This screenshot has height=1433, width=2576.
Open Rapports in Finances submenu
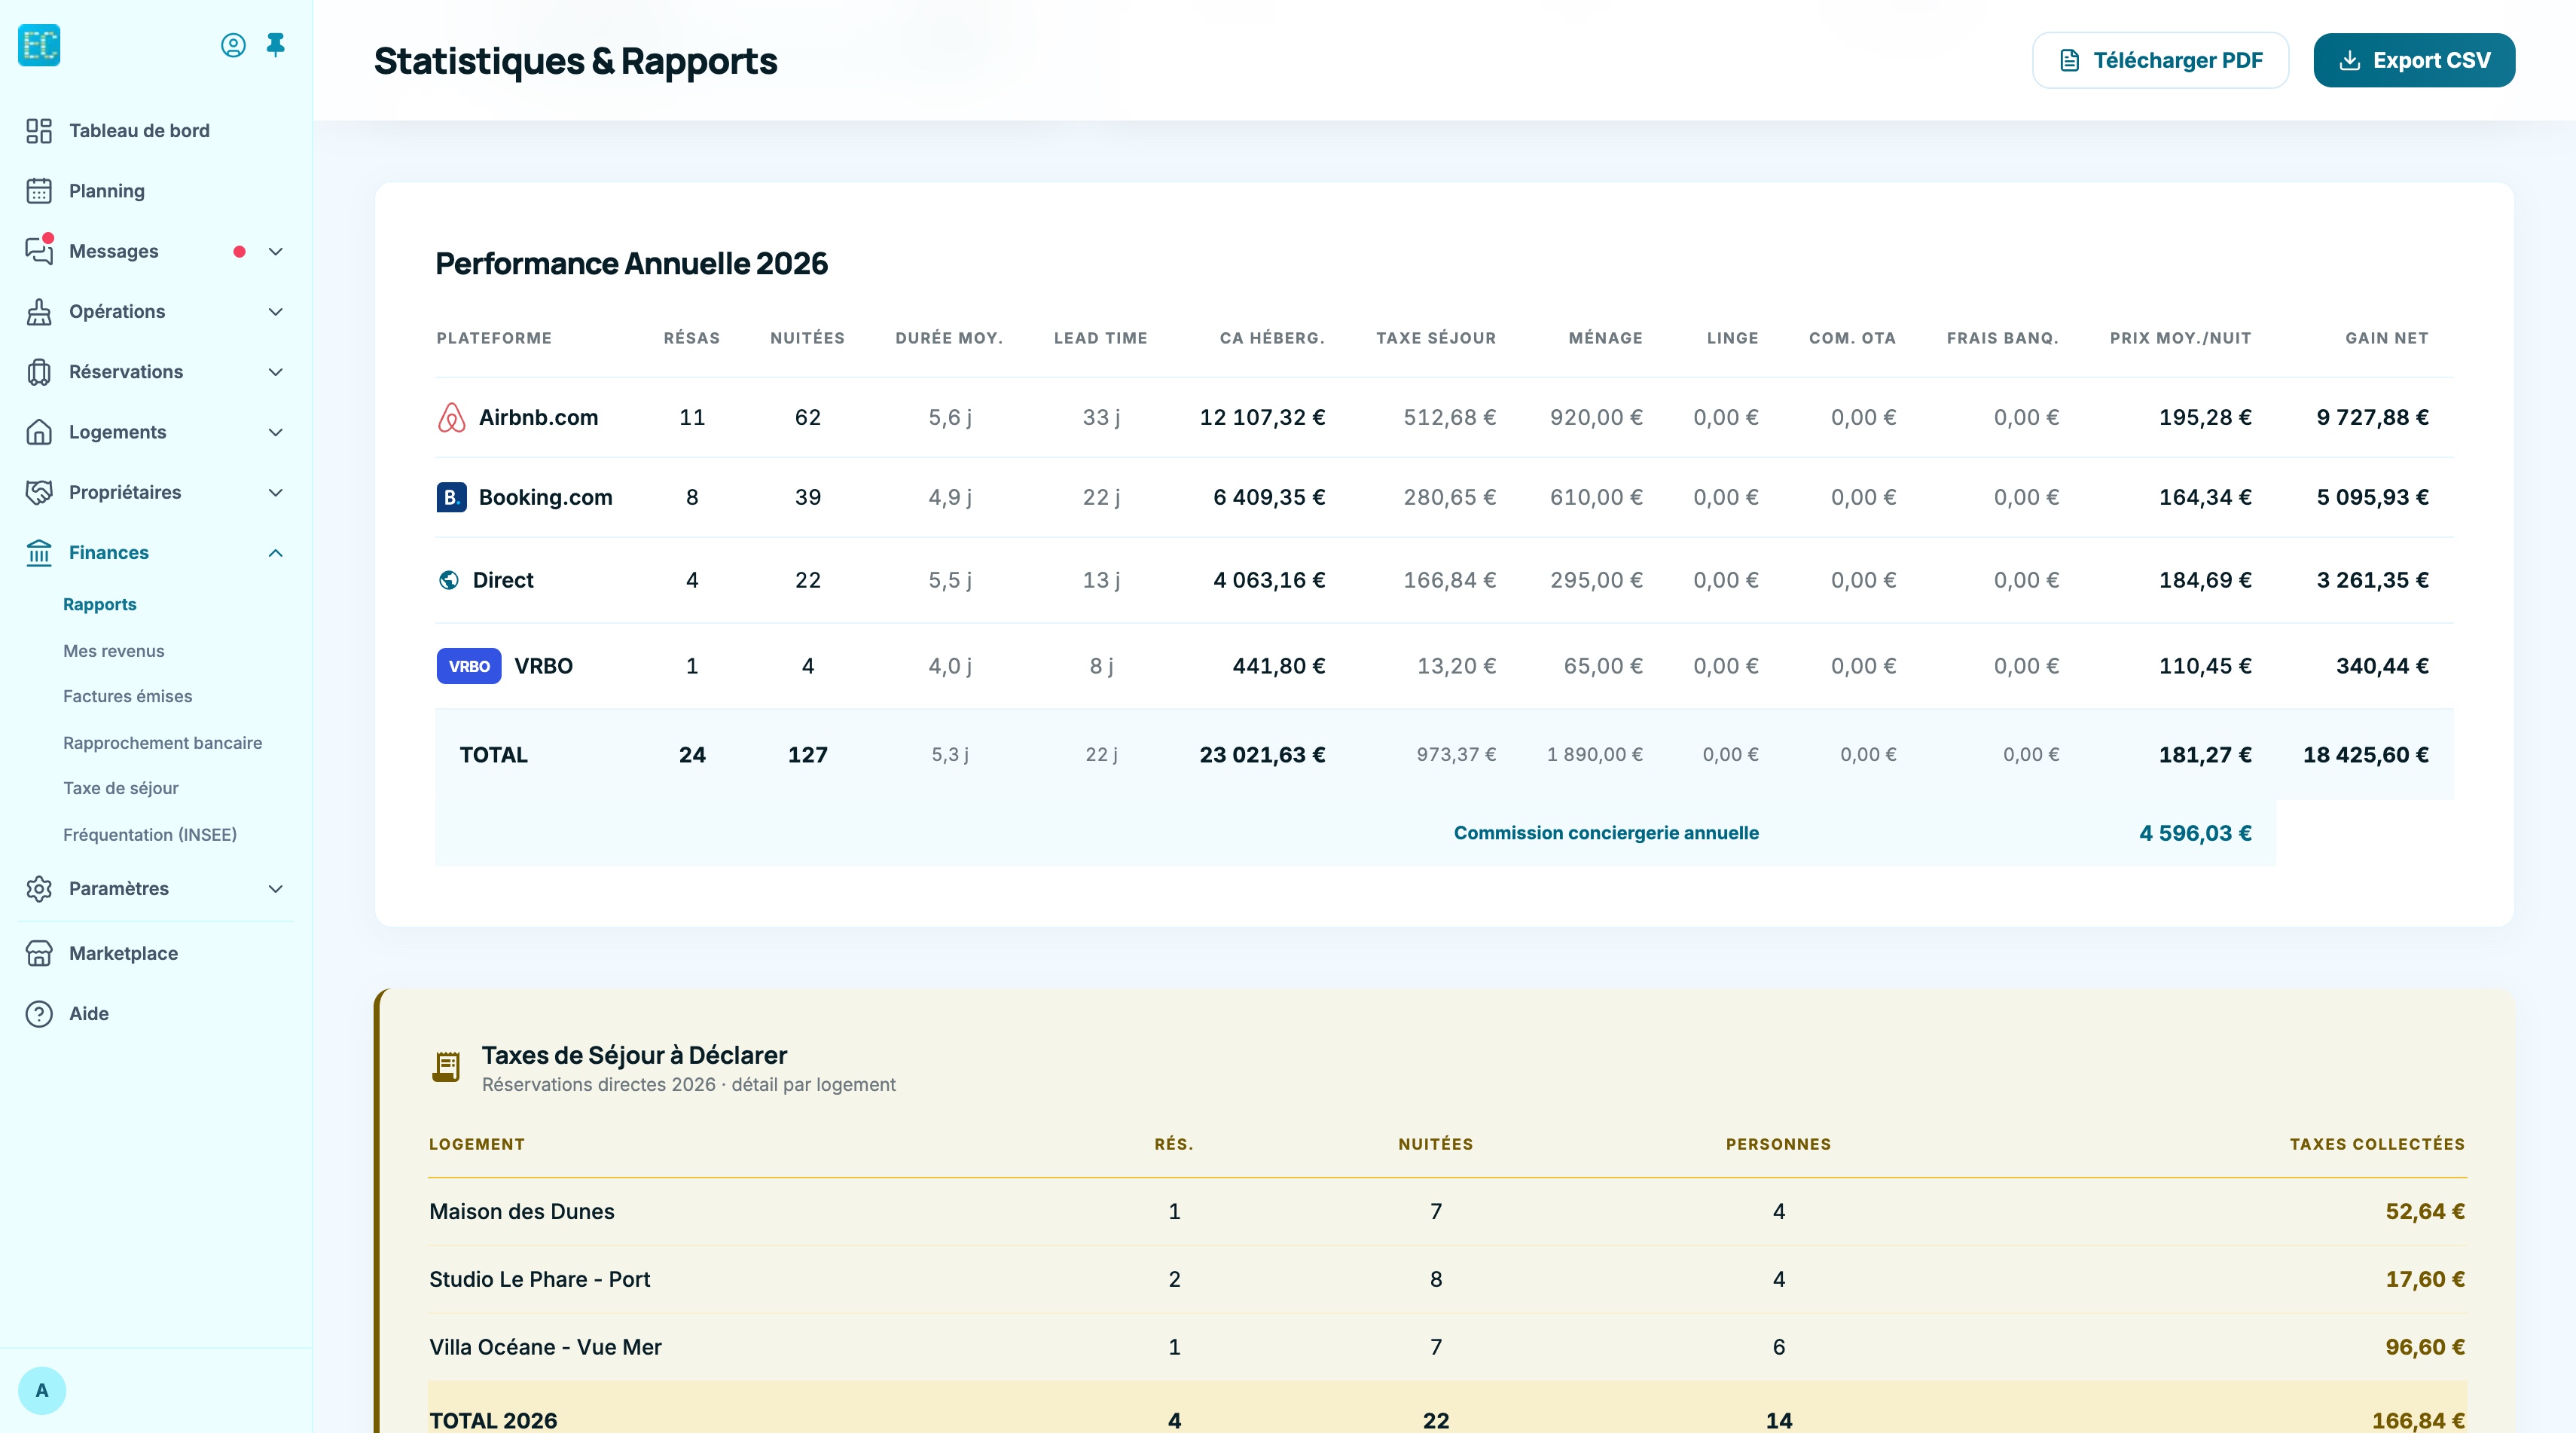pyautogui.click(x=100, y=605)
